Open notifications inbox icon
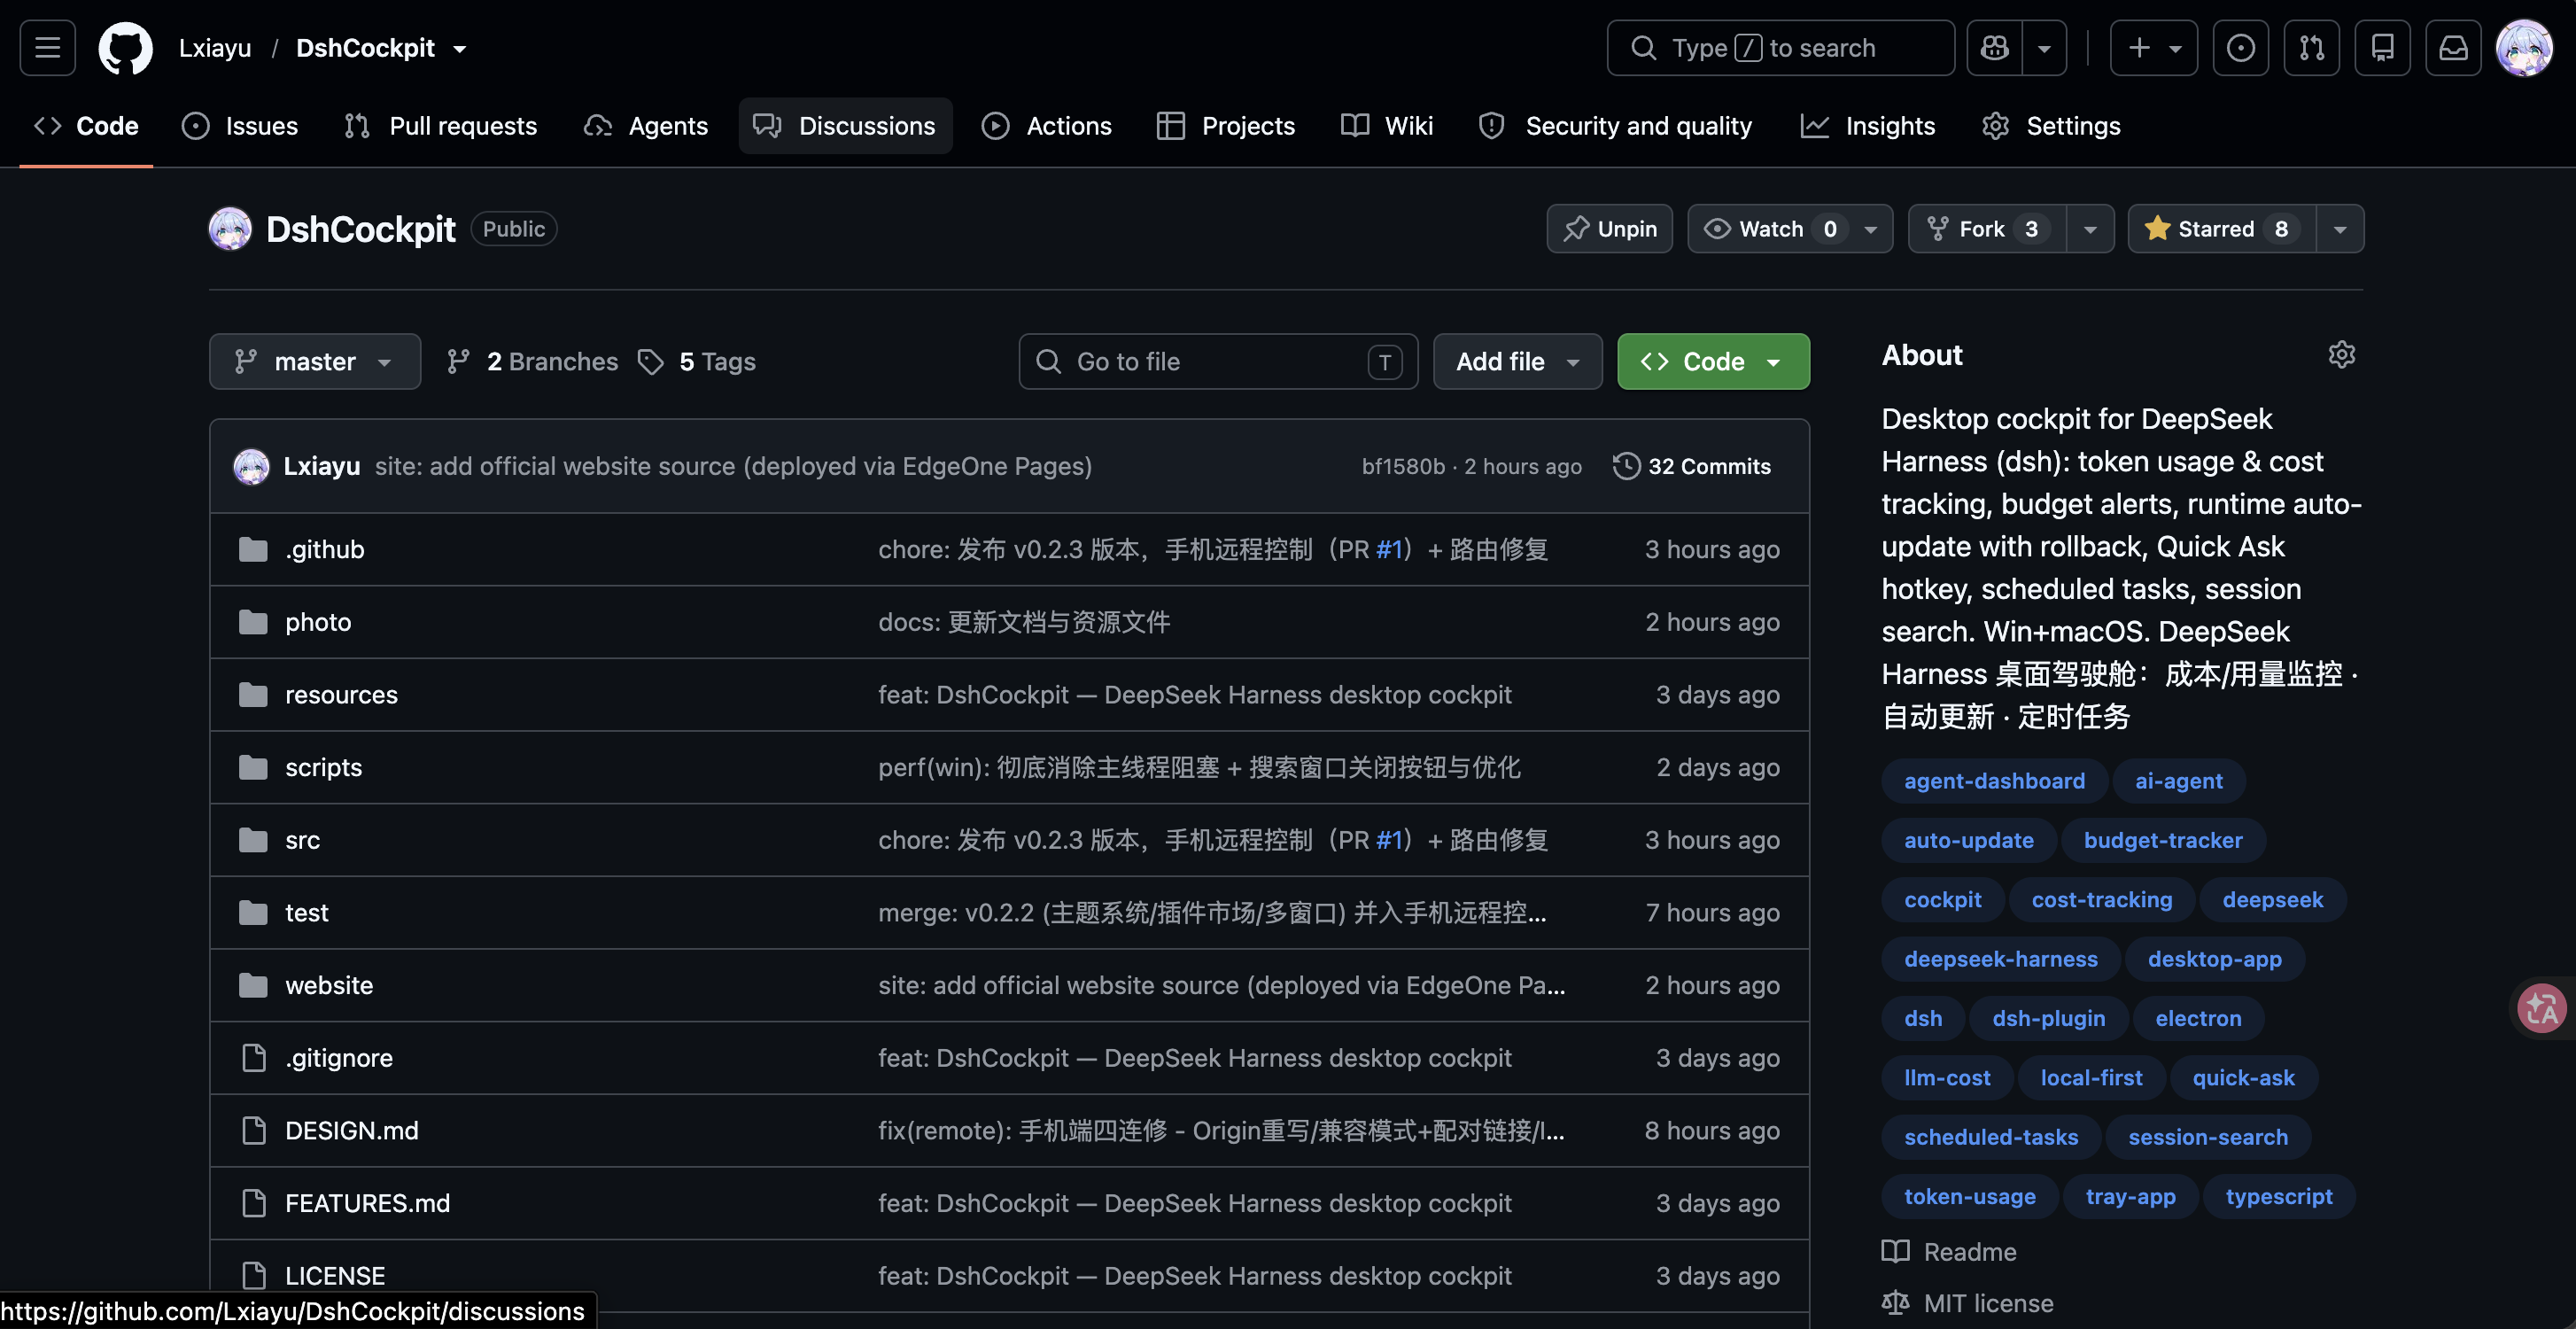 (x=2453, y=47)
